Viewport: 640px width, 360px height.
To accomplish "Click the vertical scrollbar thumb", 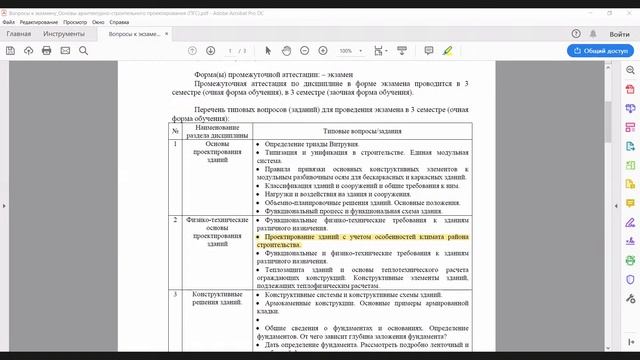I will coord(608,122).
